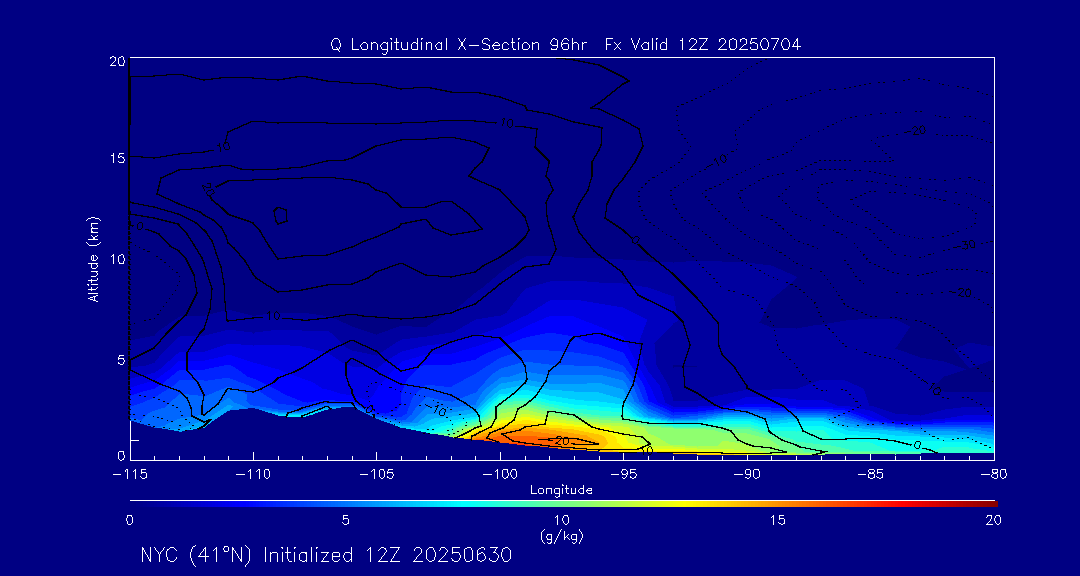Click the longitude tick label "-80"
Viewport: 1080px width, 576px height.
[x=994, y=475]
